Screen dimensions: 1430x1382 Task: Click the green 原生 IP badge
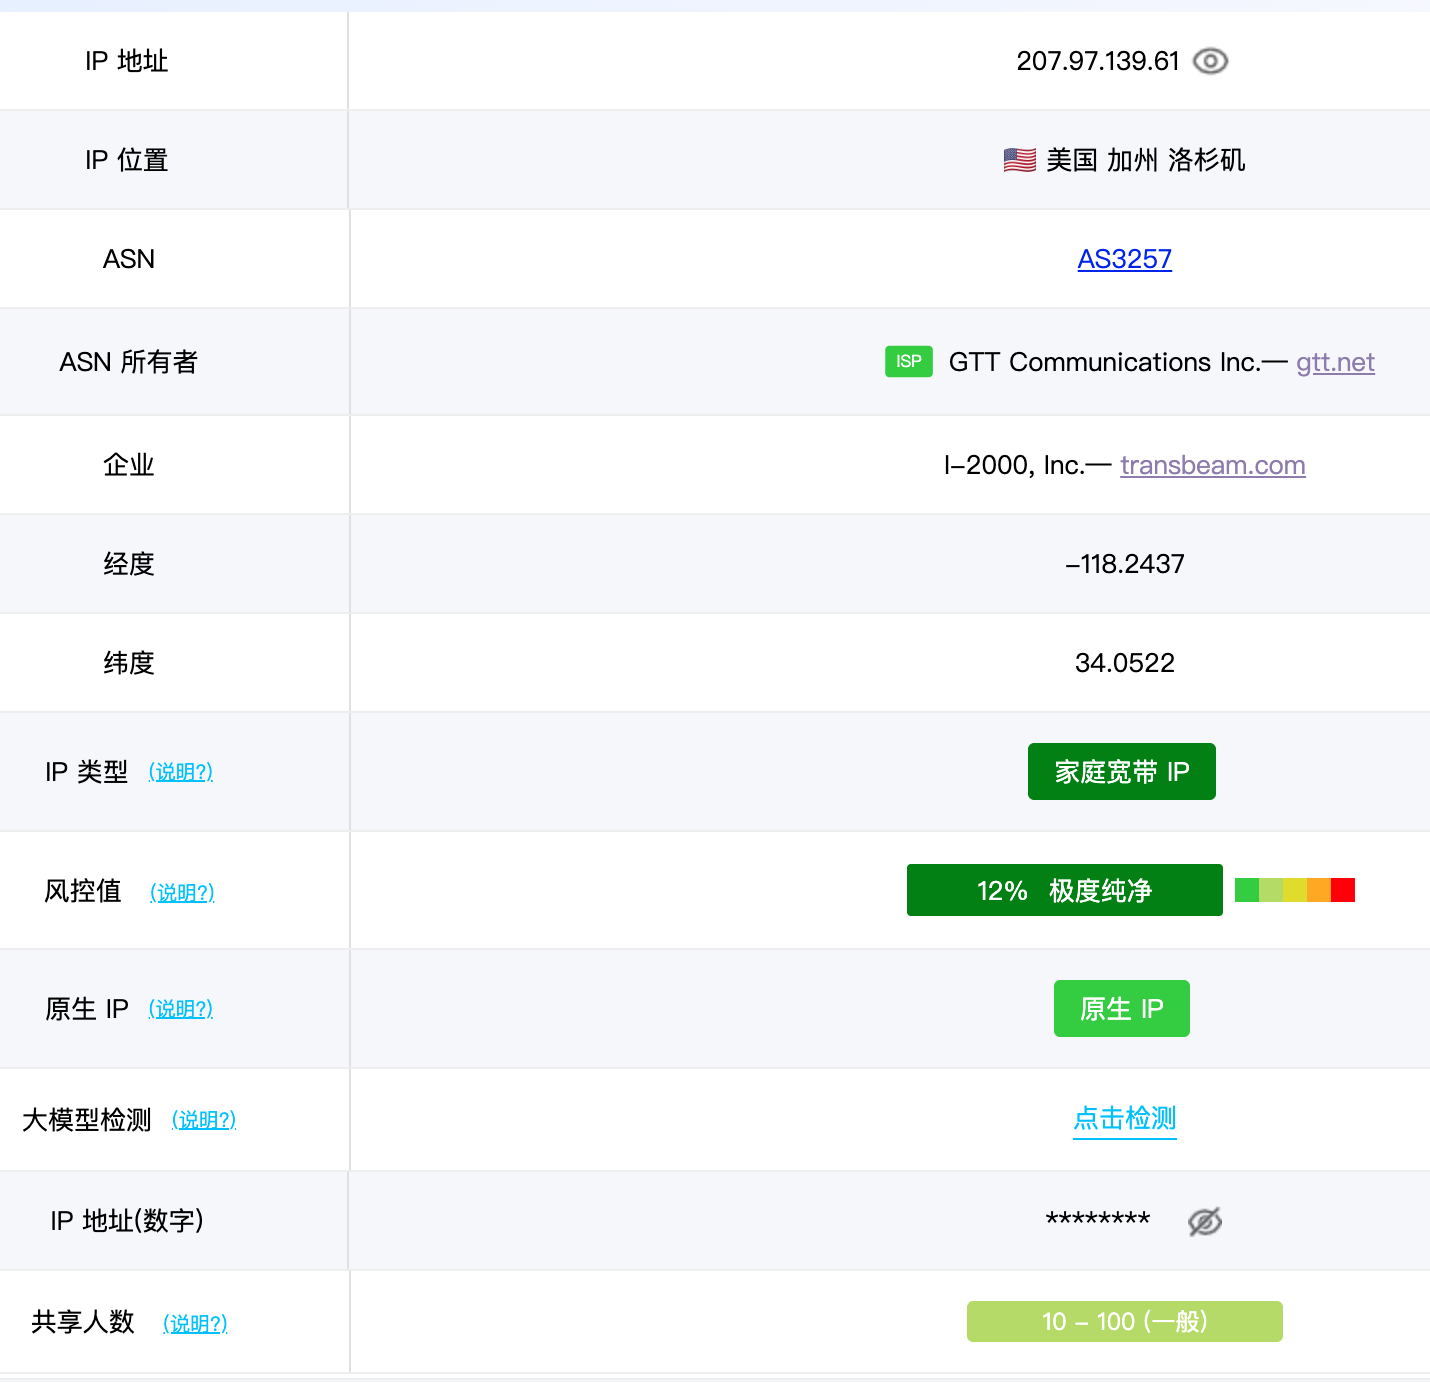point(1122,1008)
